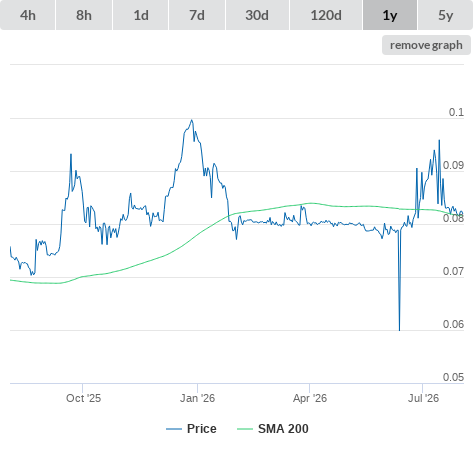Click the 0.09 y-axis label

[453, 165]
